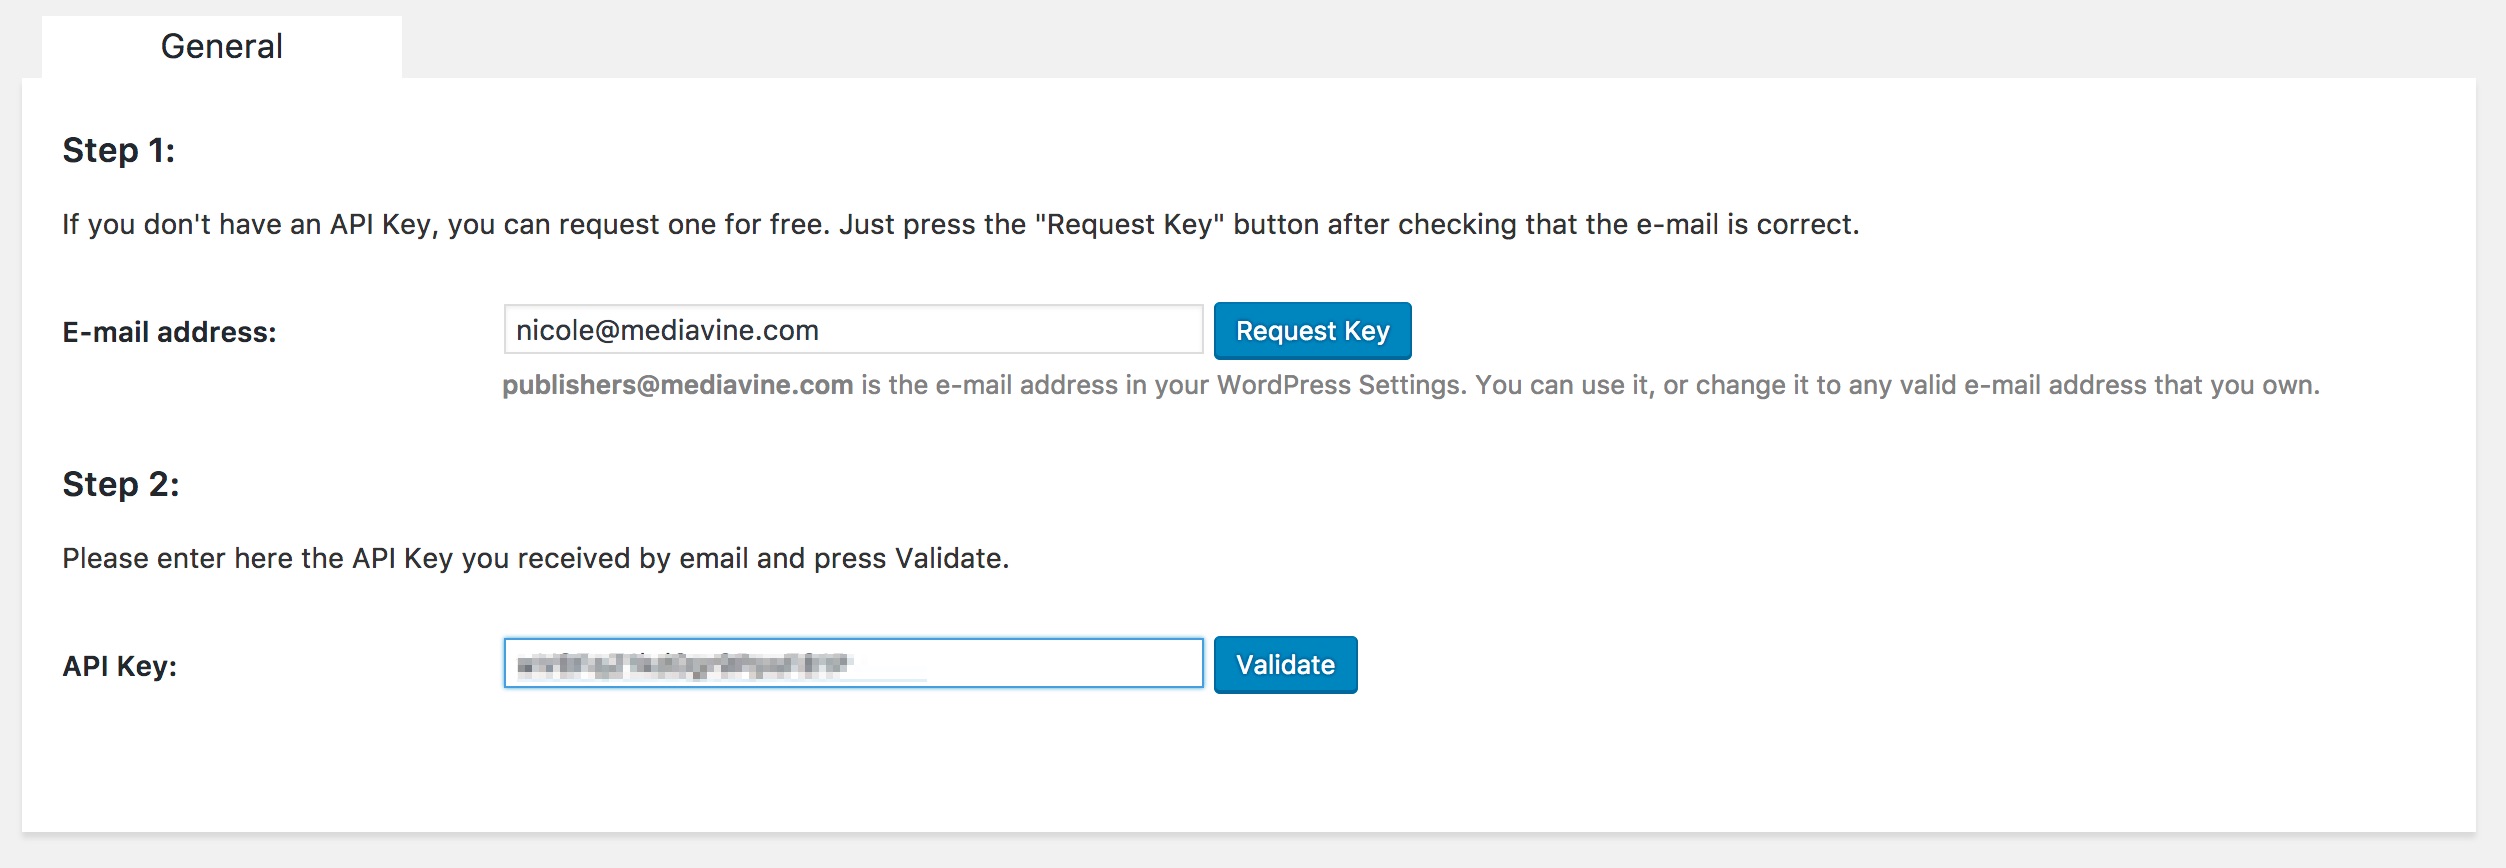Click the blurred API key value
The width and height of the screenshot is (2506, 868).
[682, 664]
